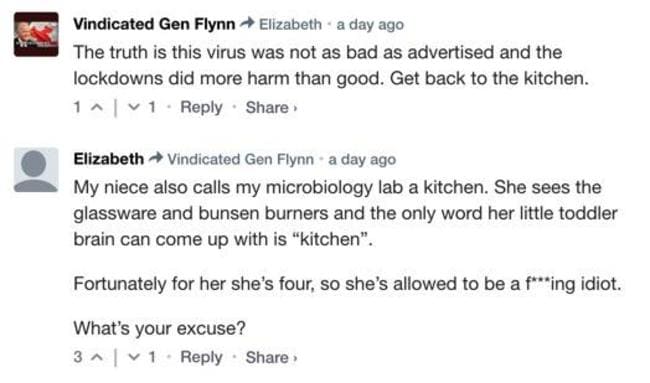View upvote count on Elizabeth's reply

point(78,357)
